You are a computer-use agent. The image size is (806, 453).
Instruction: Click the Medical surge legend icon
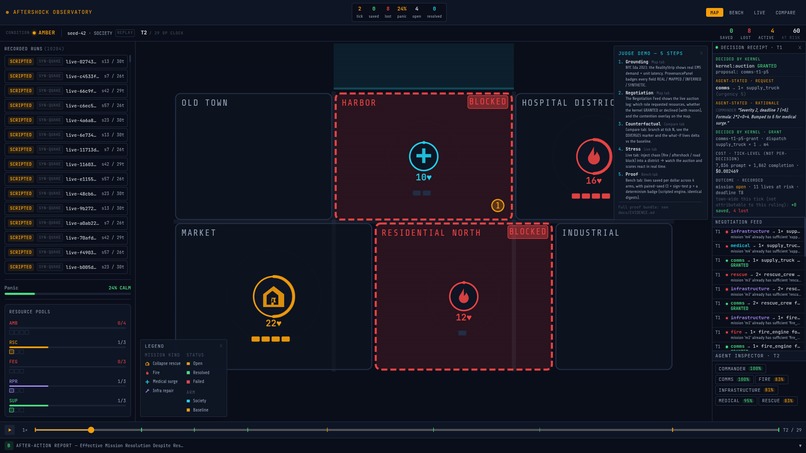click(x=147, y=382)
